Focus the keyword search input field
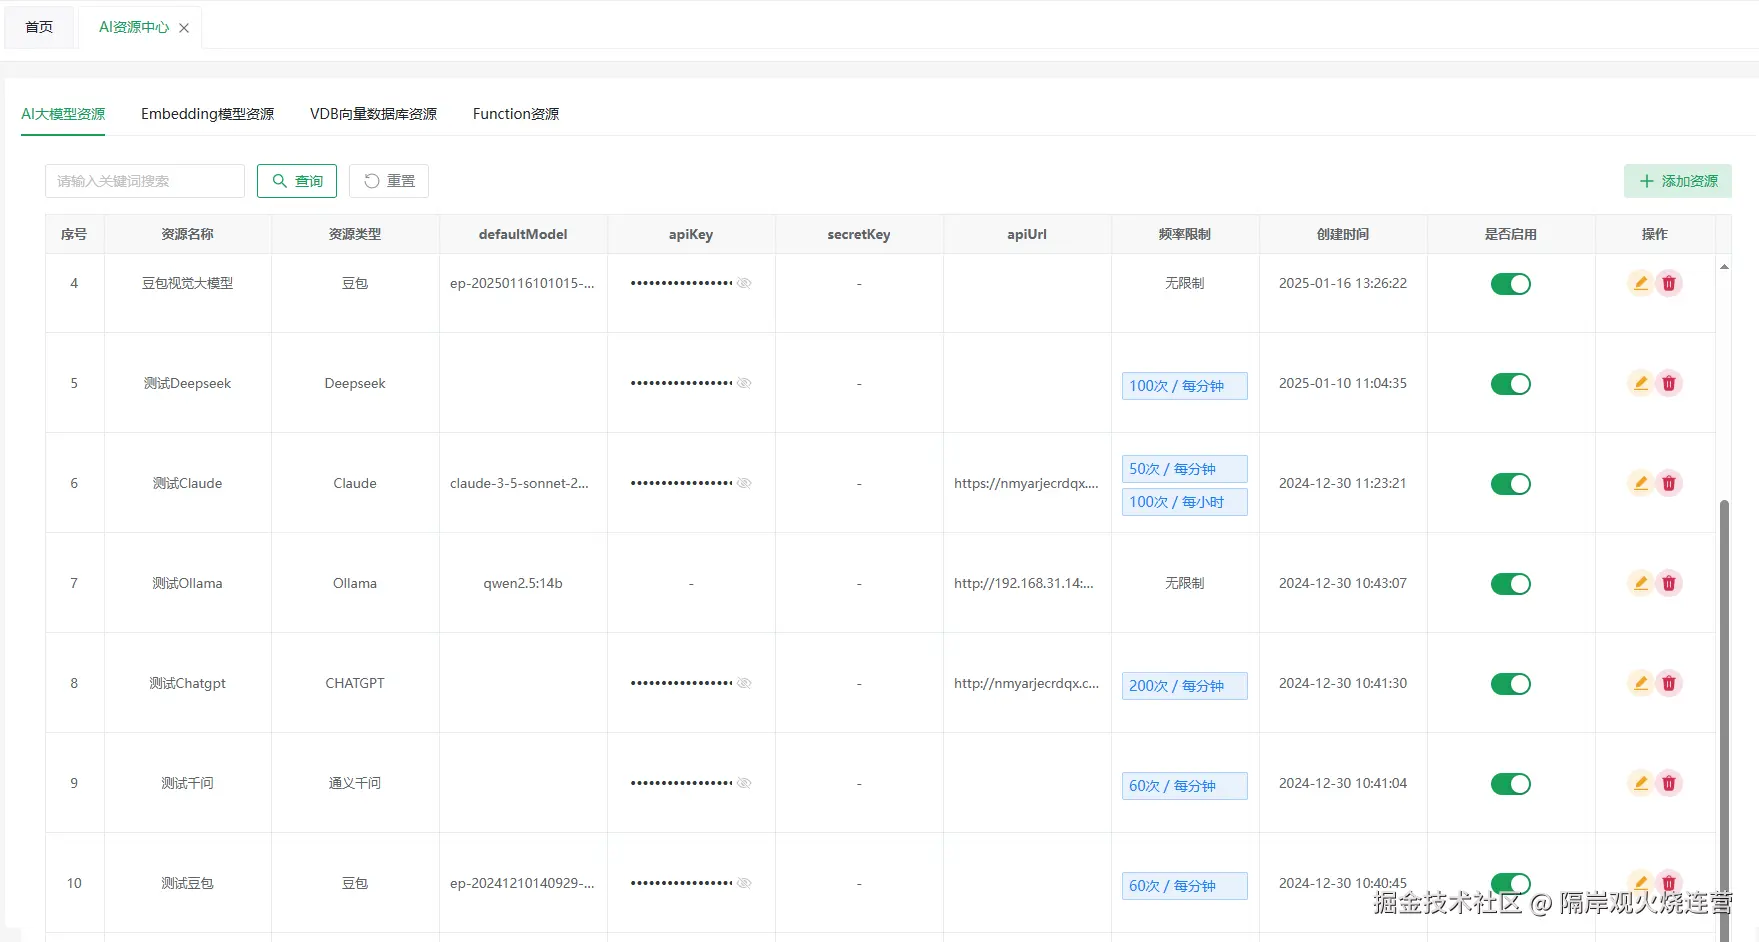 tap(145, 181)
